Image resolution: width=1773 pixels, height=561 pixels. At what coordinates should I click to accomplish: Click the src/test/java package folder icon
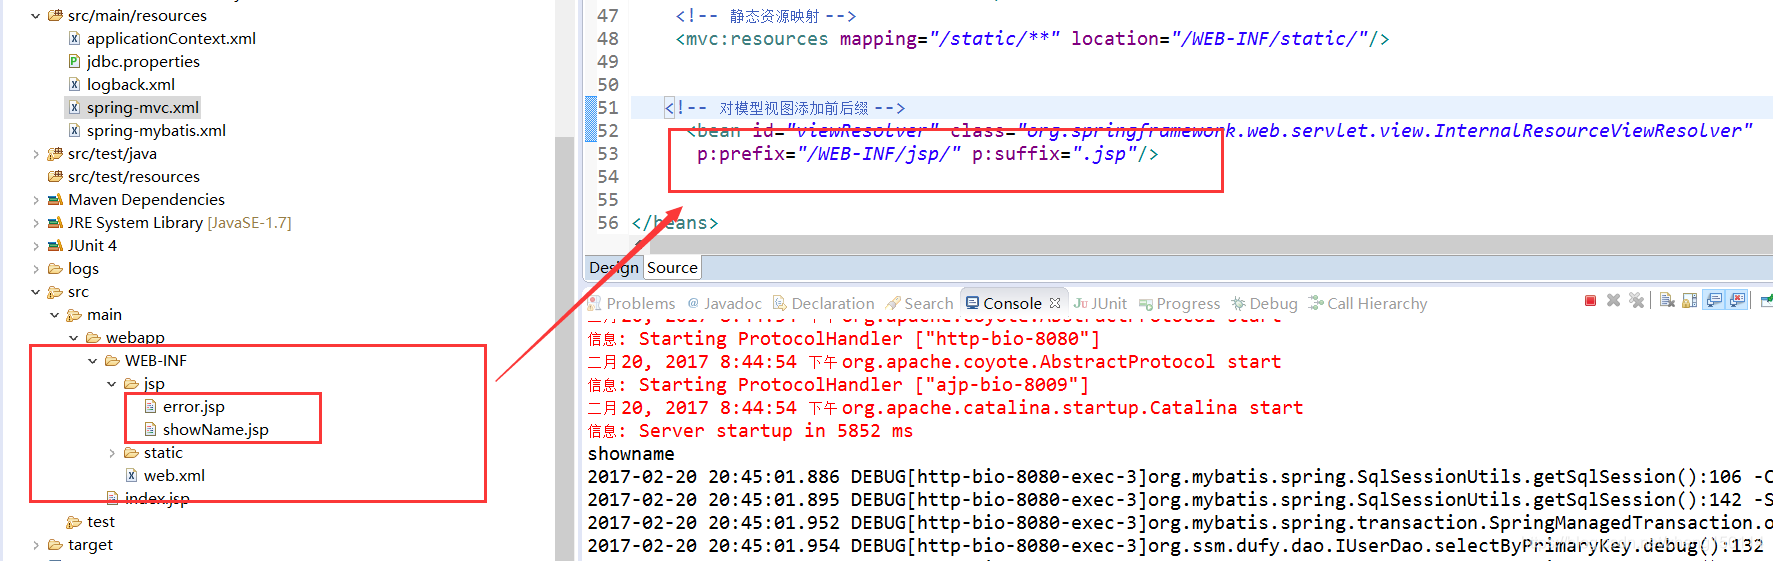coord(55,154)
